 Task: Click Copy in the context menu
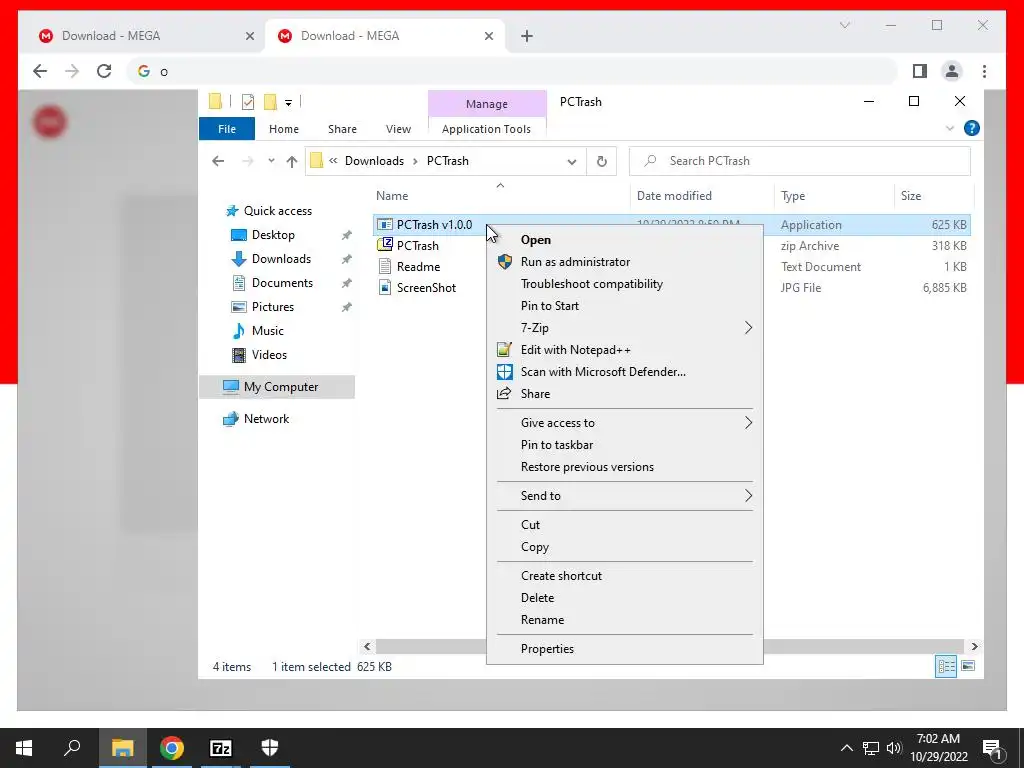[624, 547]
